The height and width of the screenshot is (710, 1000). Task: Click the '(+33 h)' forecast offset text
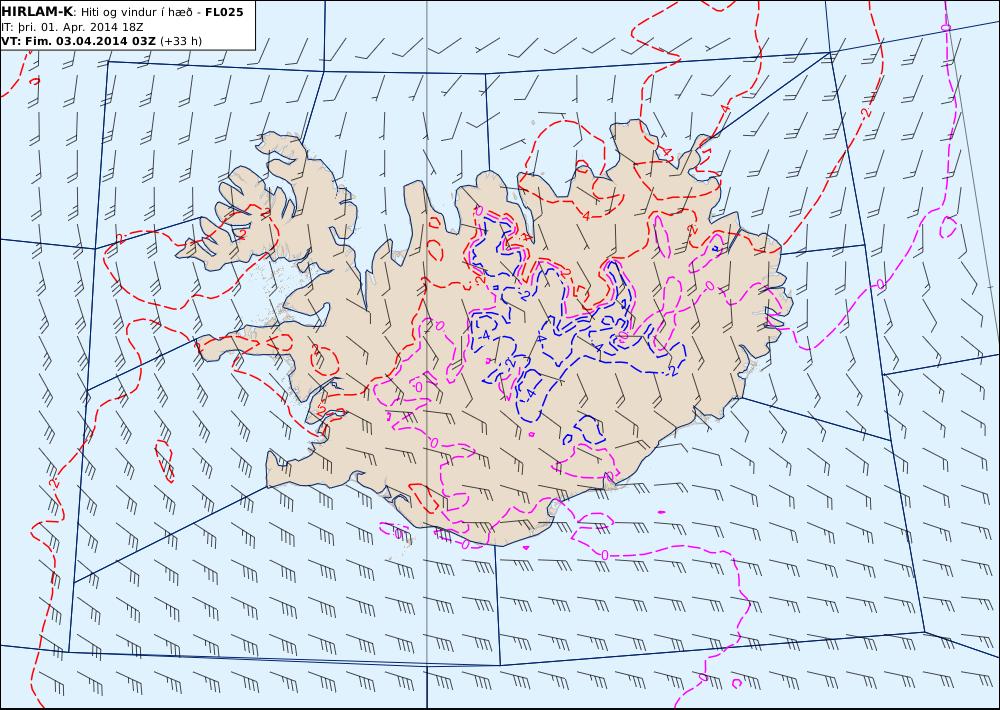pos(180,41)
